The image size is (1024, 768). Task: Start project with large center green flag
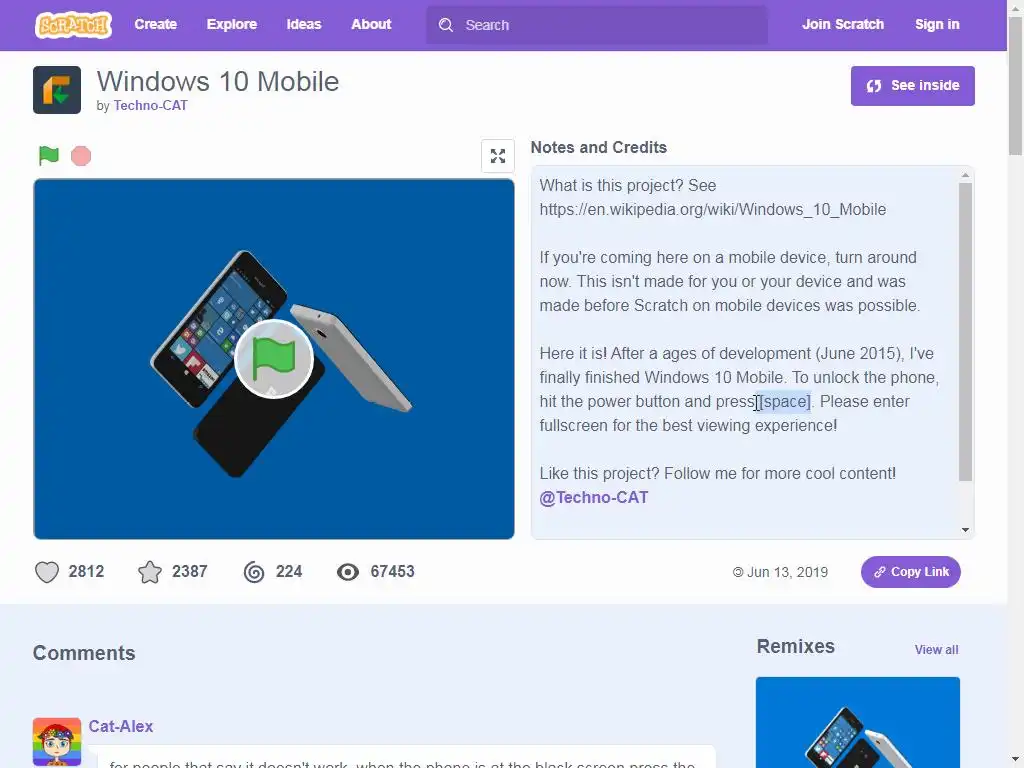click(274, 359)
